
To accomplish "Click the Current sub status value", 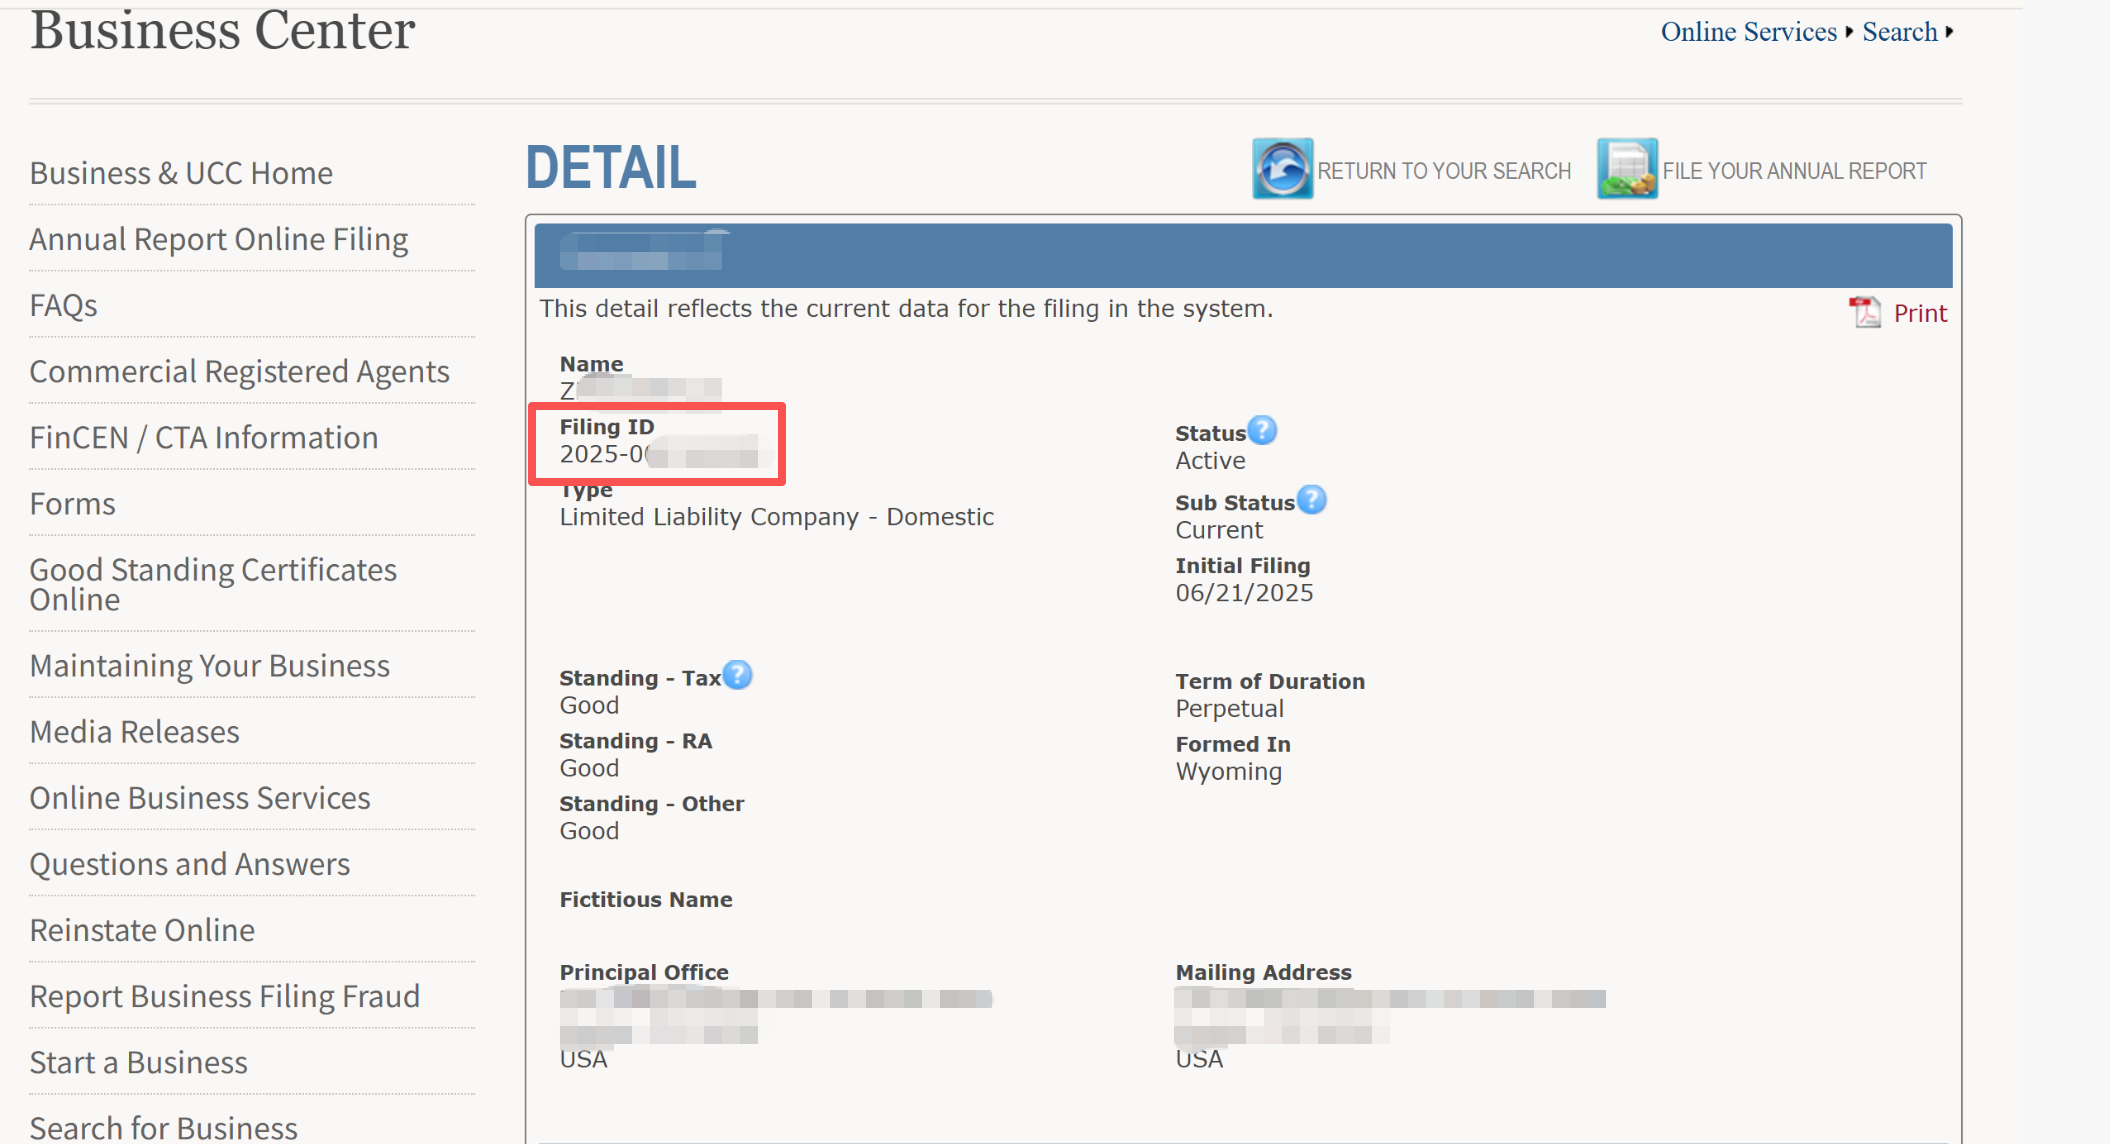I will (1219, 530).
